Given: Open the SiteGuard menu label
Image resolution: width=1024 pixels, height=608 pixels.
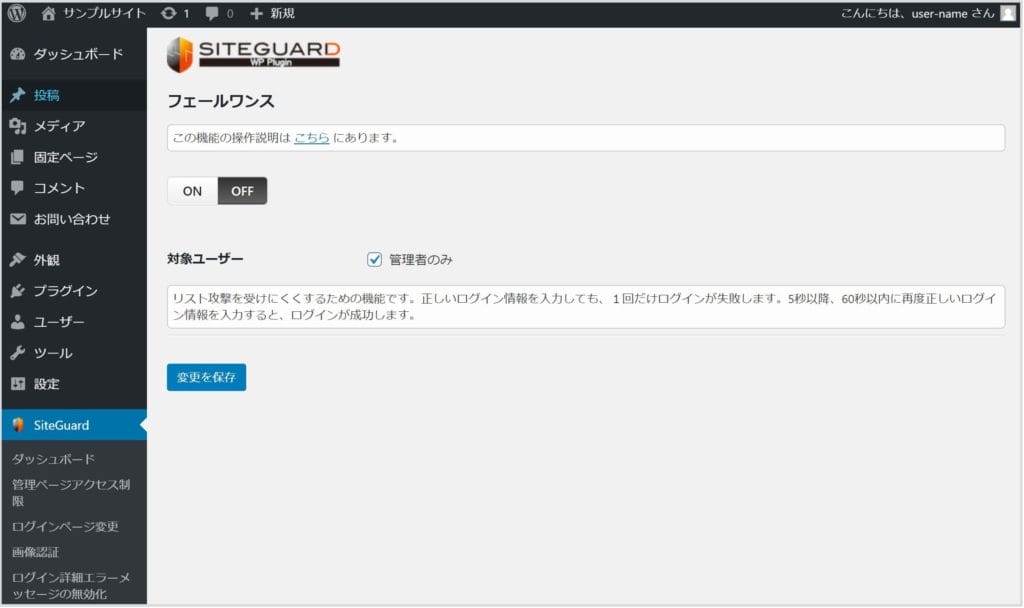Looking at the screenshot, I should 61,425.
